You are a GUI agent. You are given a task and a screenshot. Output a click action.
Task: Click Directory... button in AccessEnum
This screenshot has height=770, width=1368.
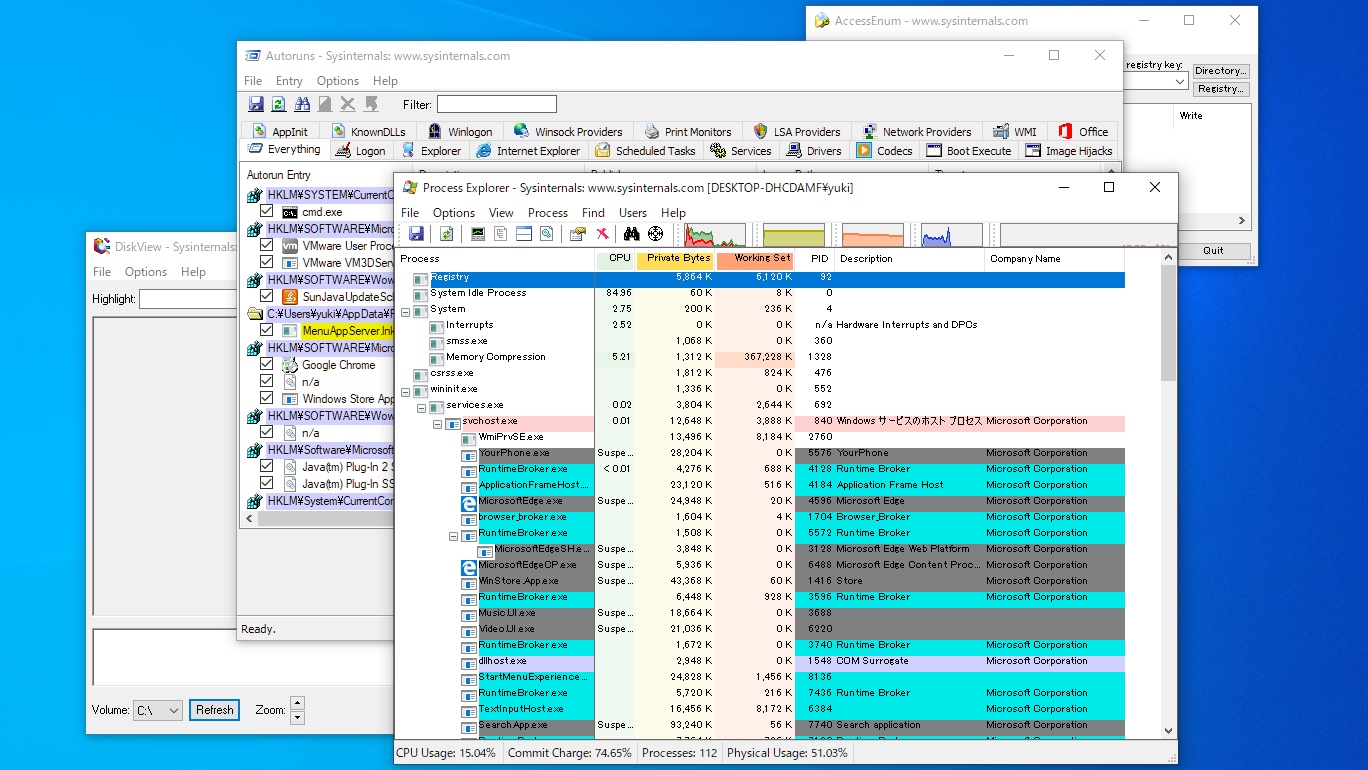pyautogui.click(x=1220, y=71)
